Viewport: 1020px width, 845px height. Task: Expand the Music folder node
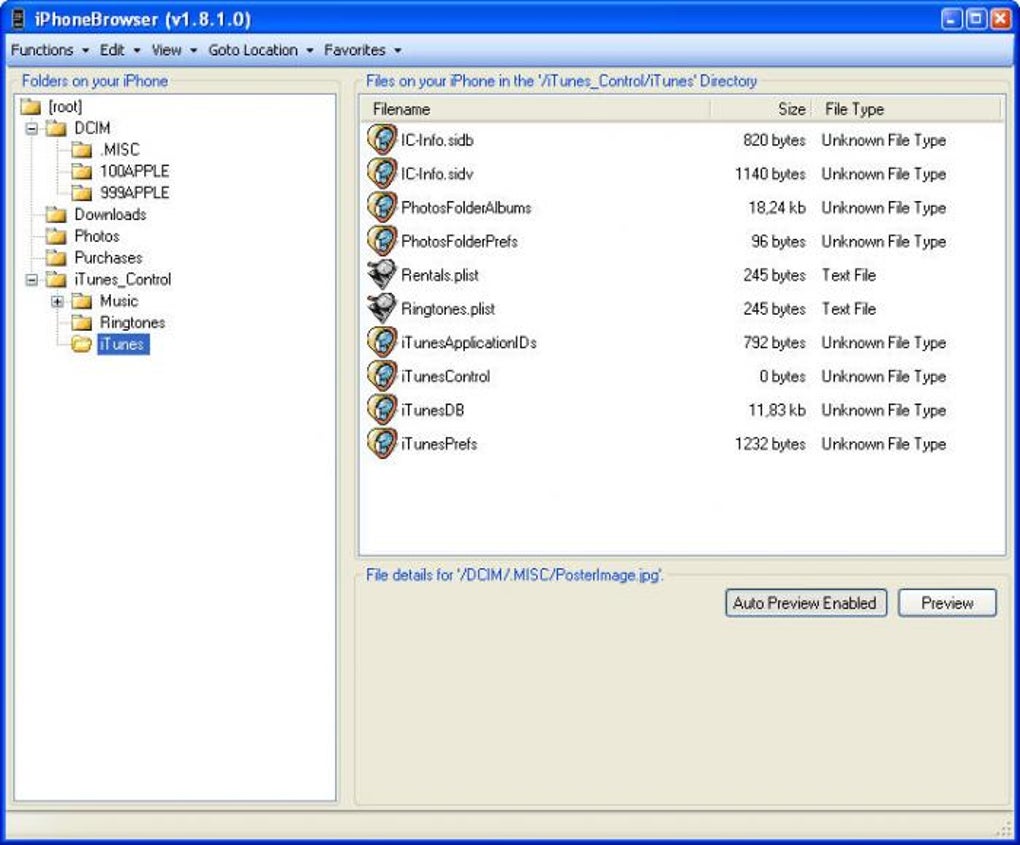point(57,301)
